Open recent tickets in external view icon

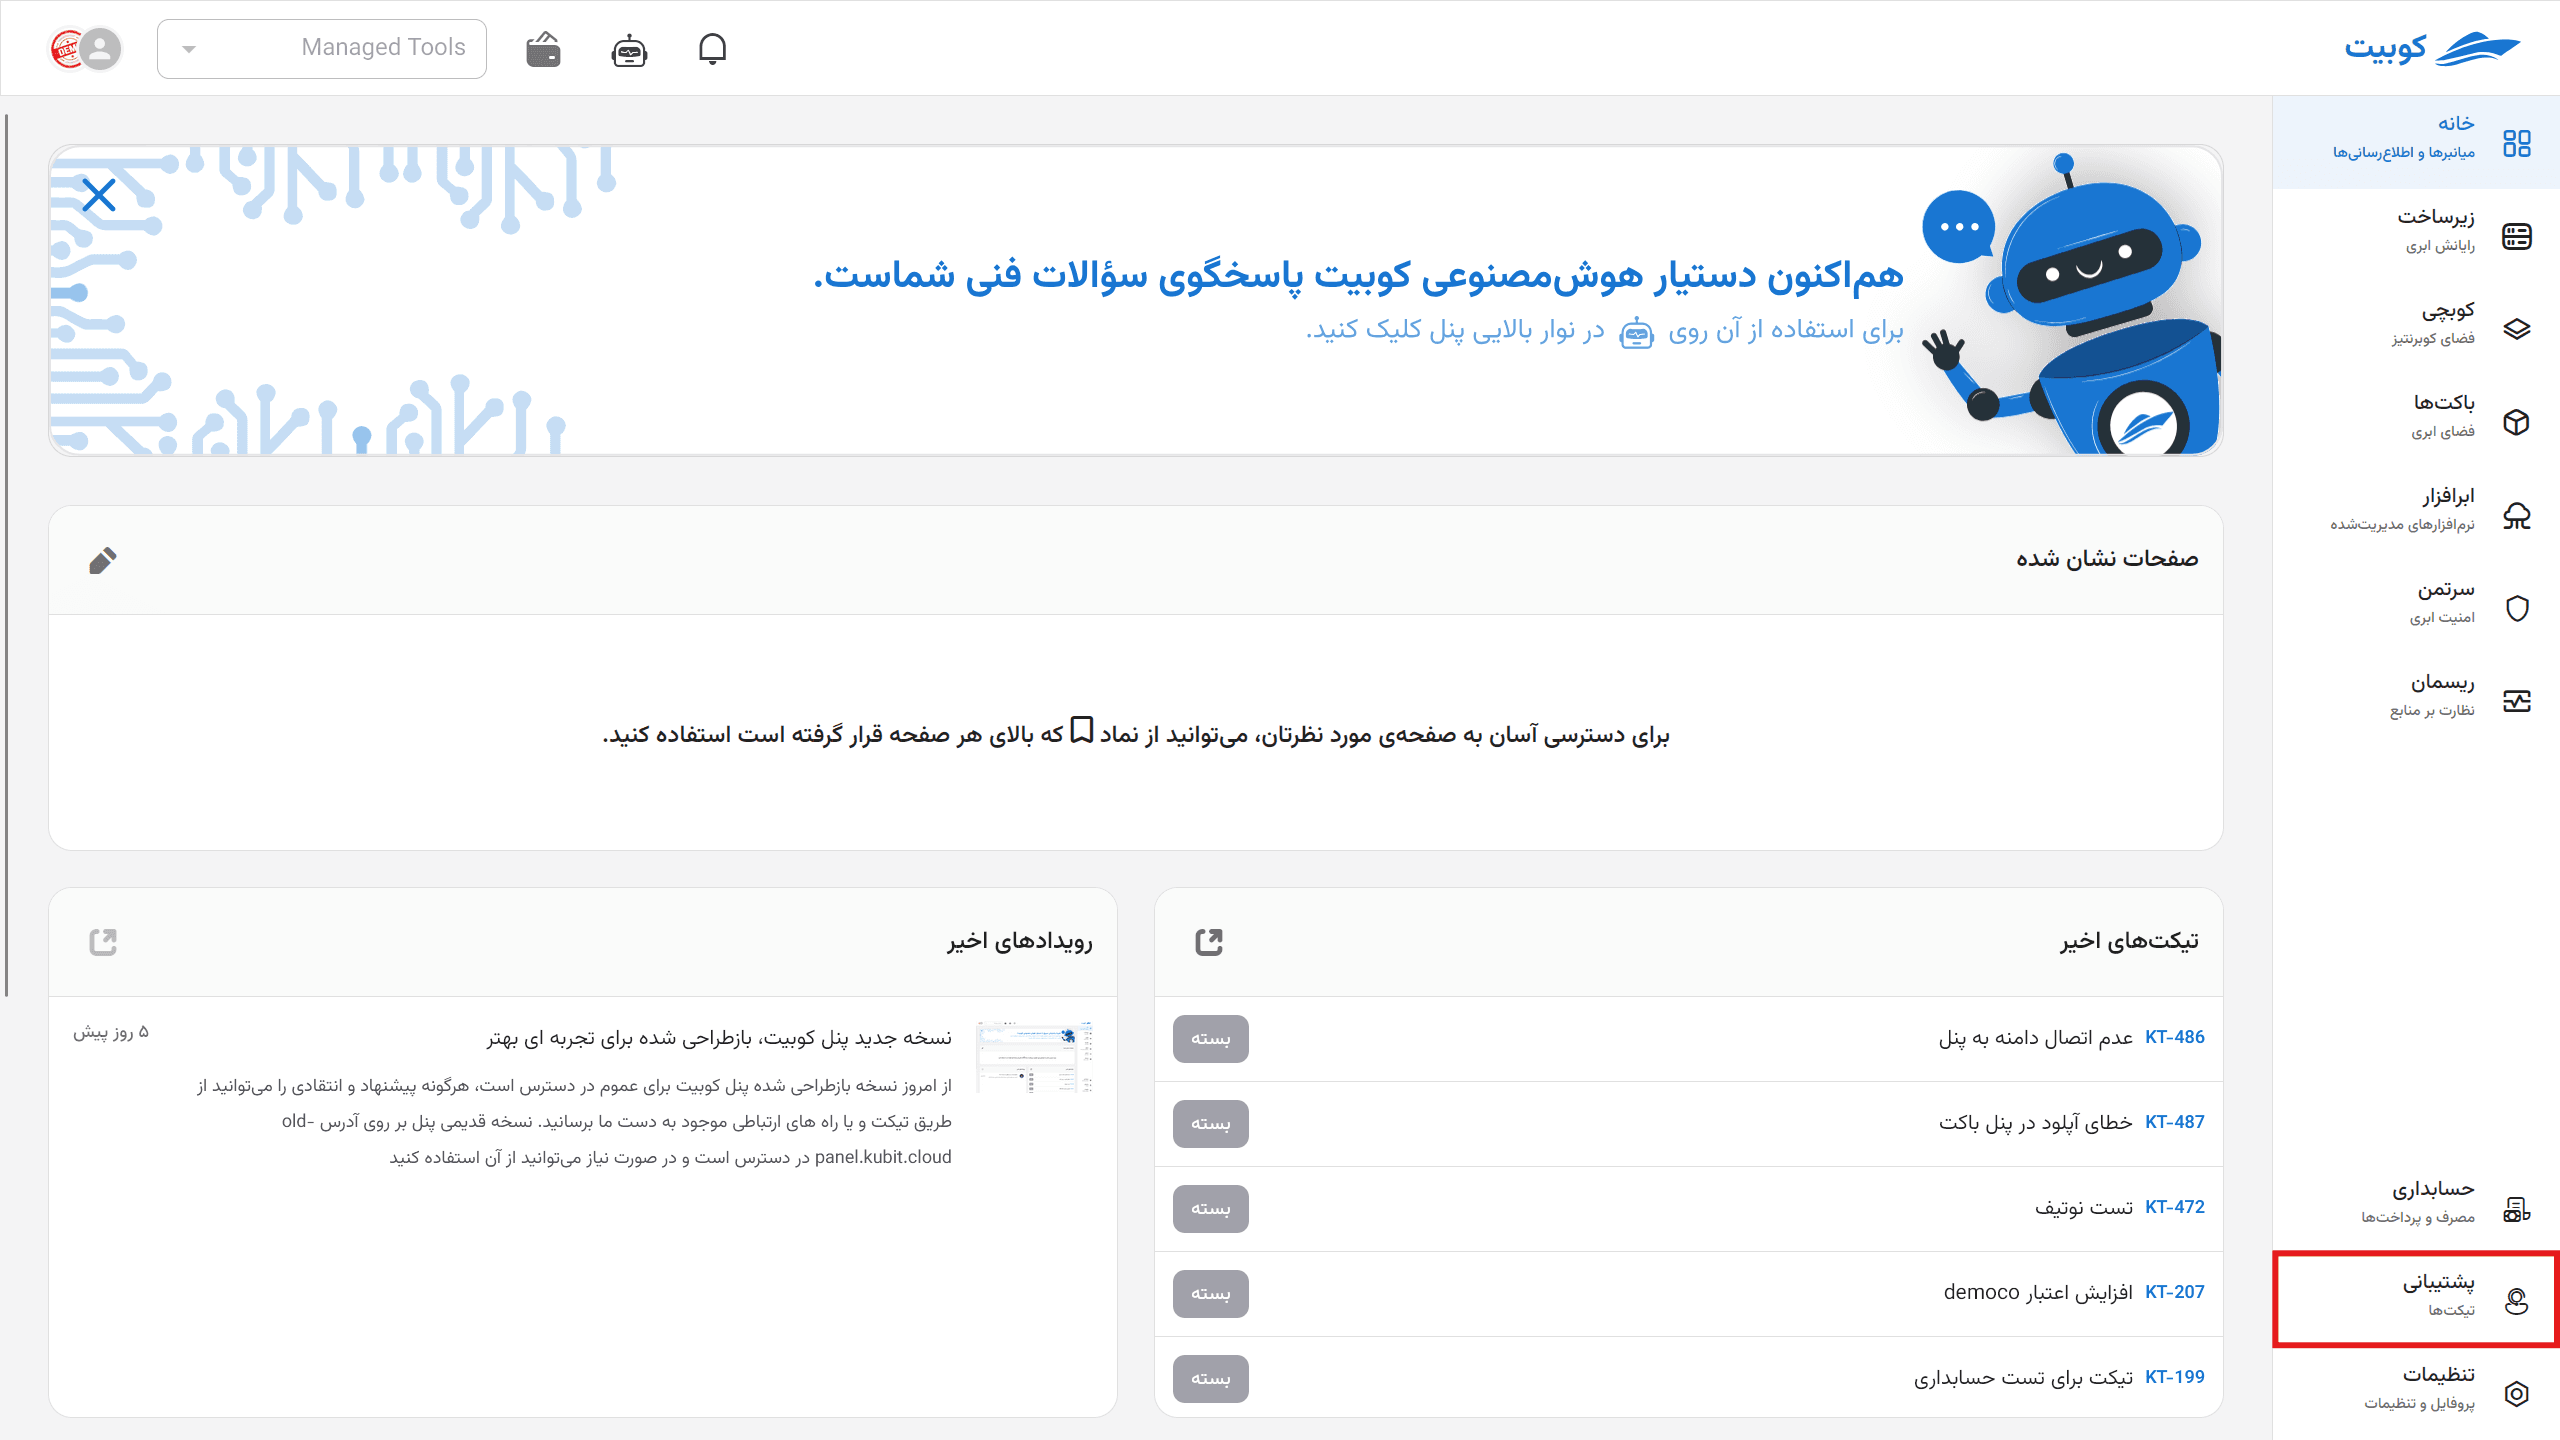(x=1209, y=942)
